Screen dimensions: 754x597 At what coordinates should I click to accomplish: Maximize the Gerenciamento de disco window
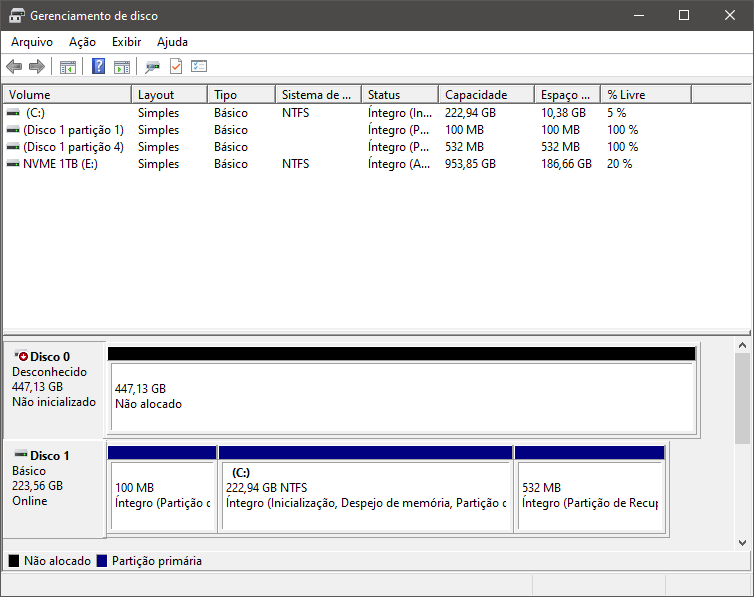click(x=684, y=15)
